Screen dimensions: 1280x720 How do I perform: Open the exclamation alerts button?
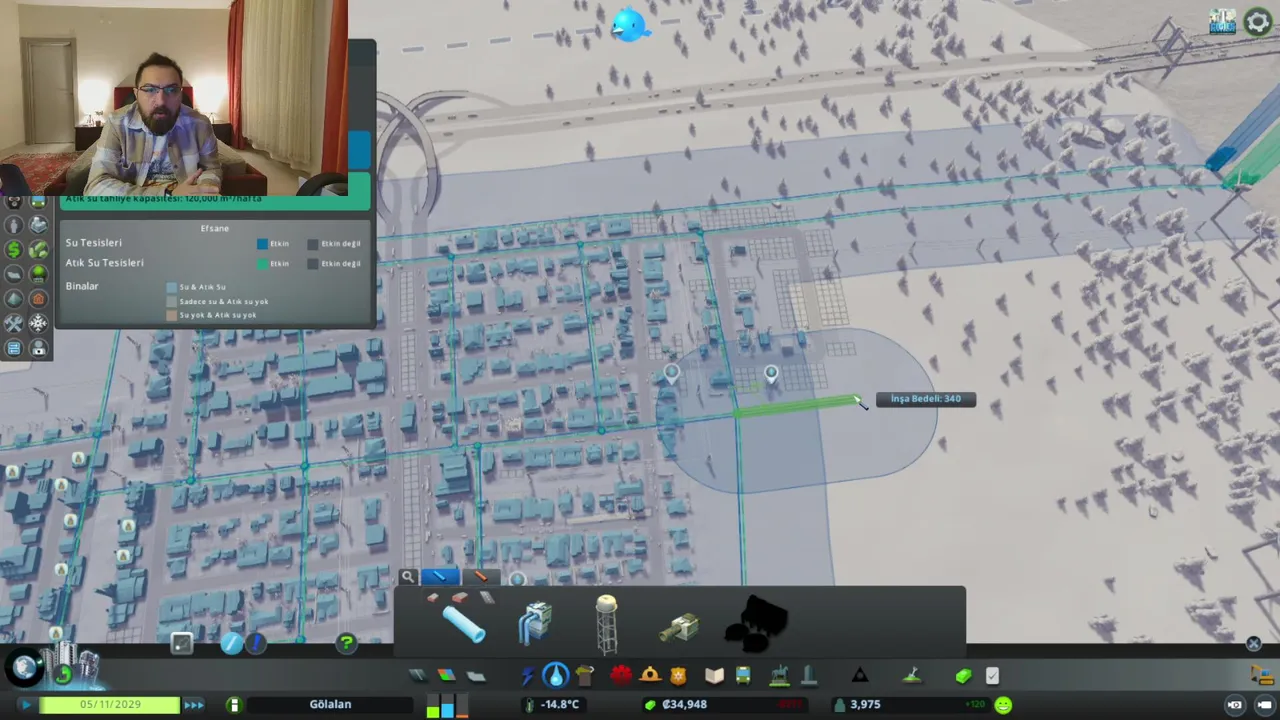[257, 644]
